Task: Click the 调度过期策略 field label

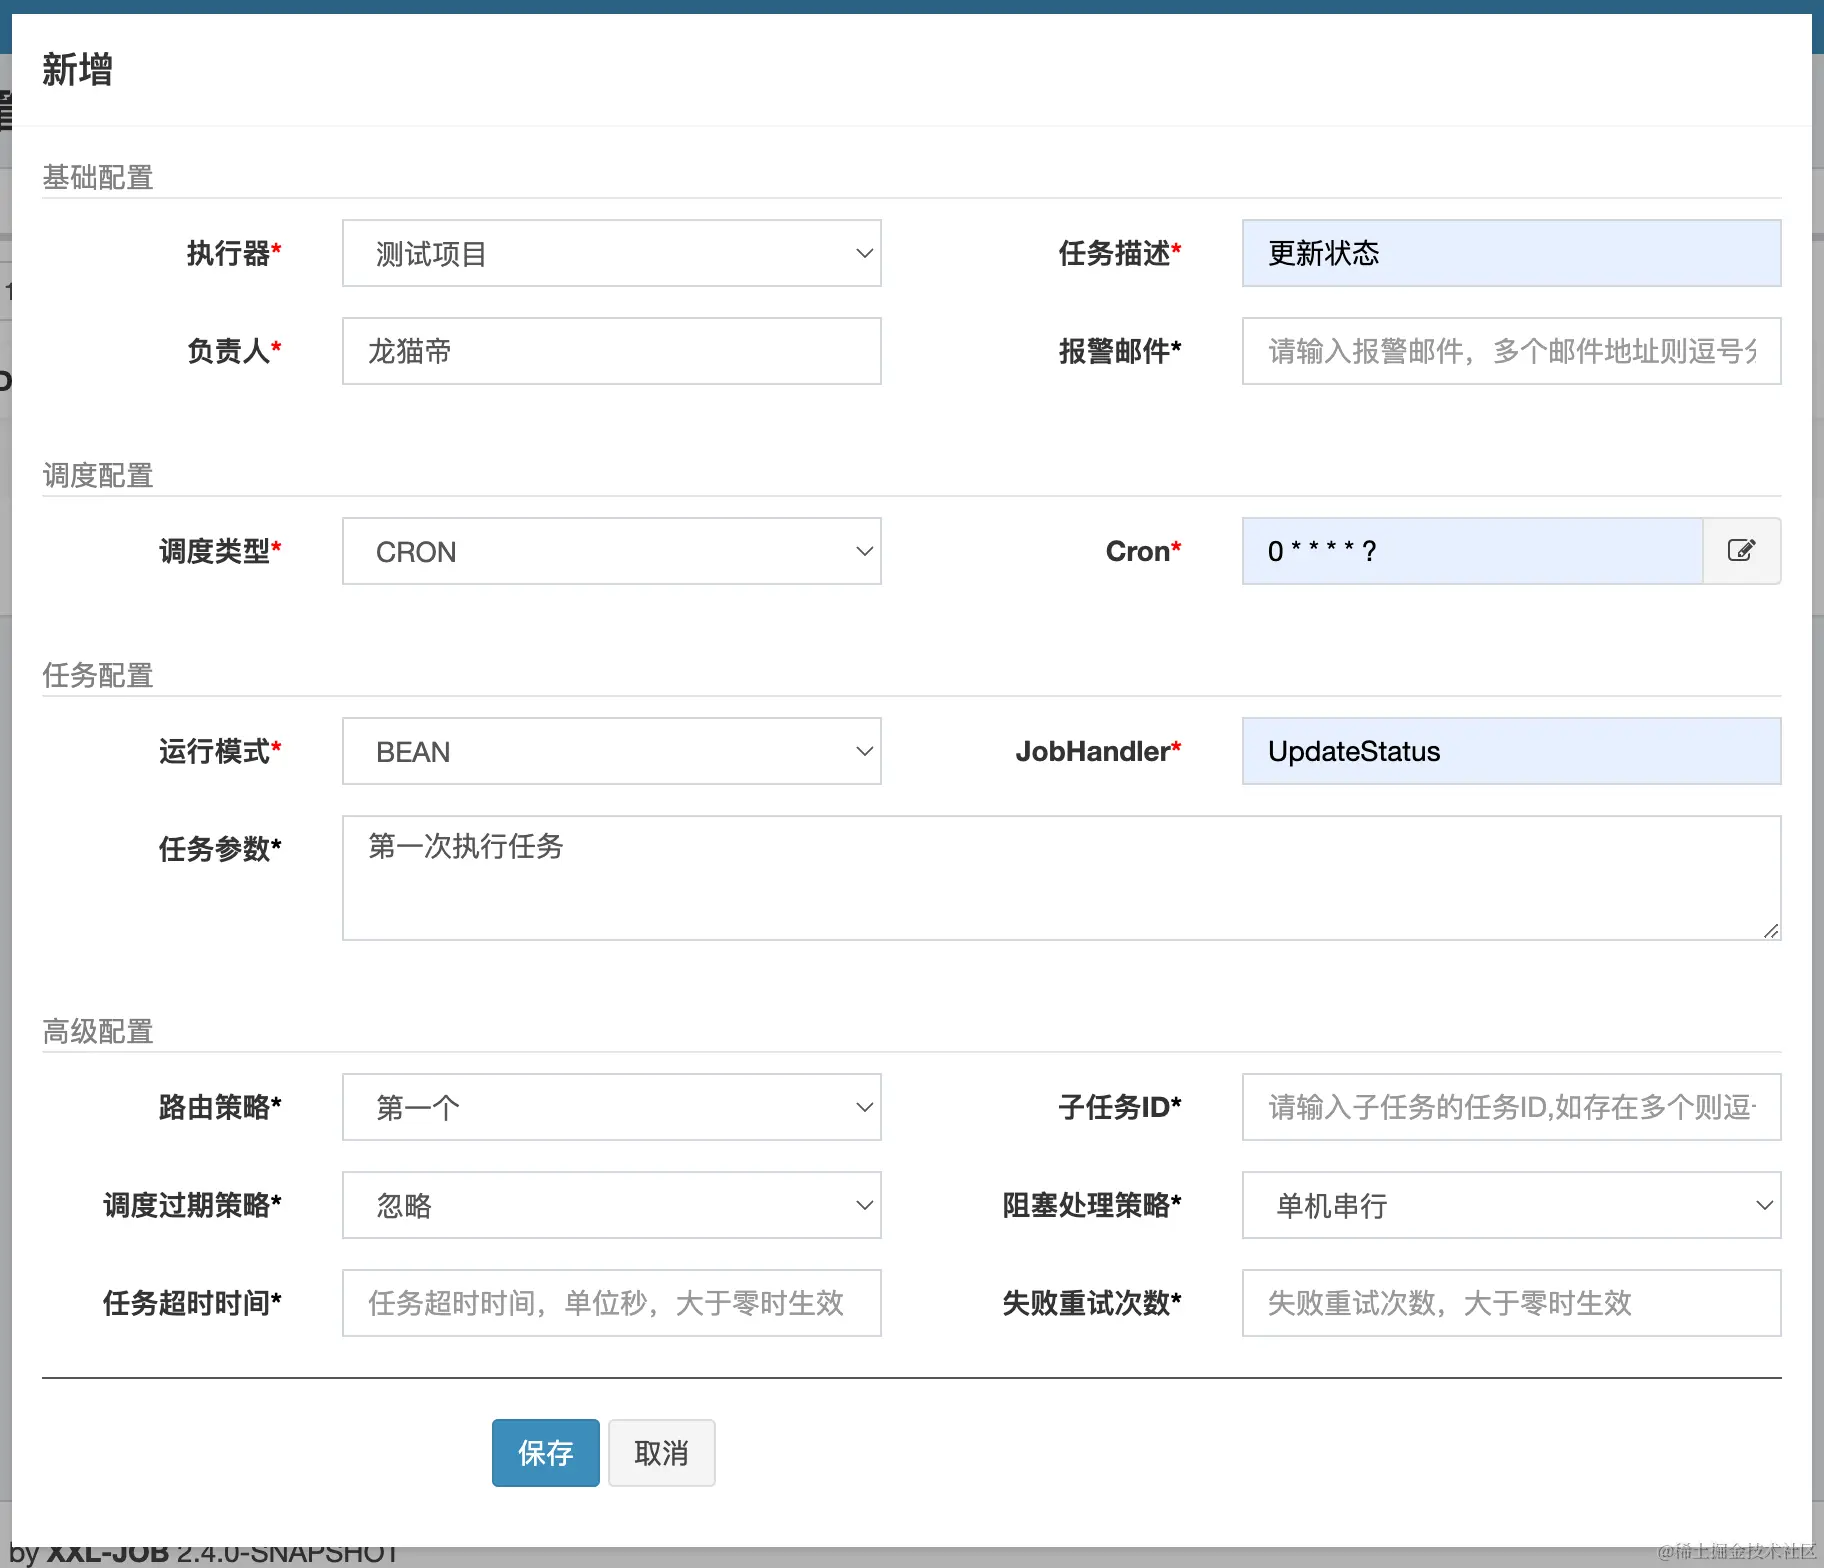Action: 192,1205
